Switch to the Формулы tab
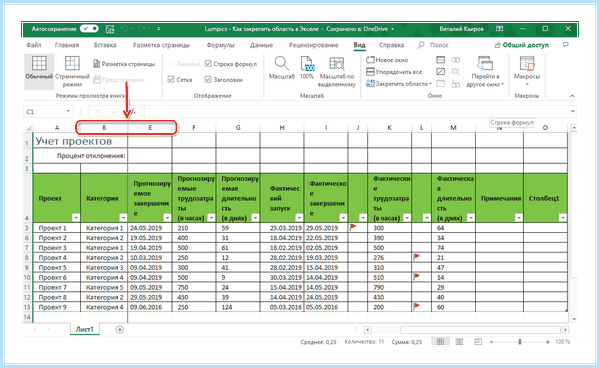 tap(220, 45)
